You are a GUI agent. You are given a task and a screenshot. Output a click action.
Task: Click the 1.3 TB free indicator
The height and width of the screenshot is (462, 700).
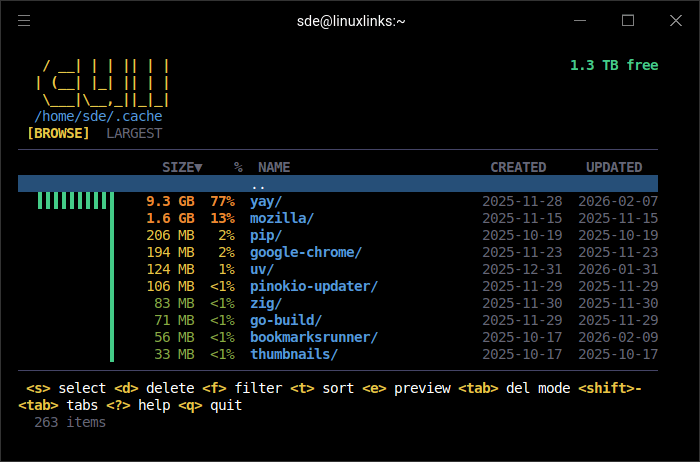point(614,65)
